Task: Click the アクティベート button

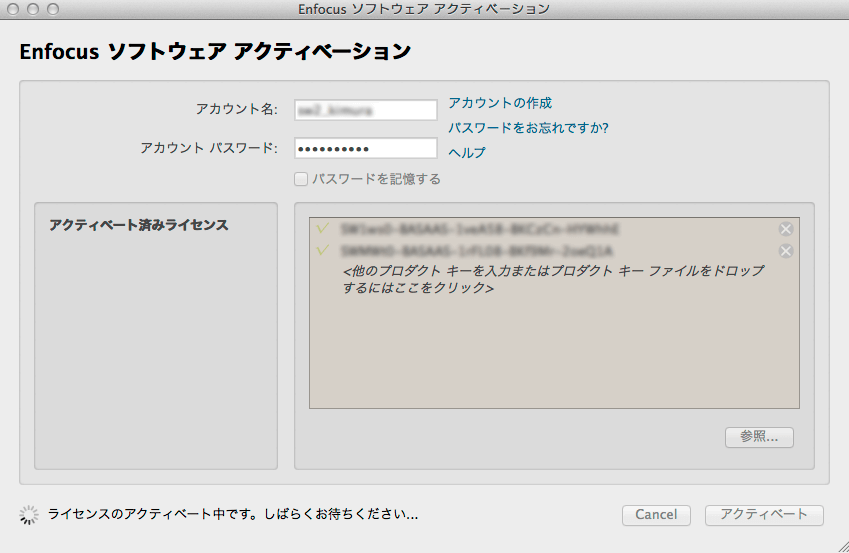Action: click(764, 515)
